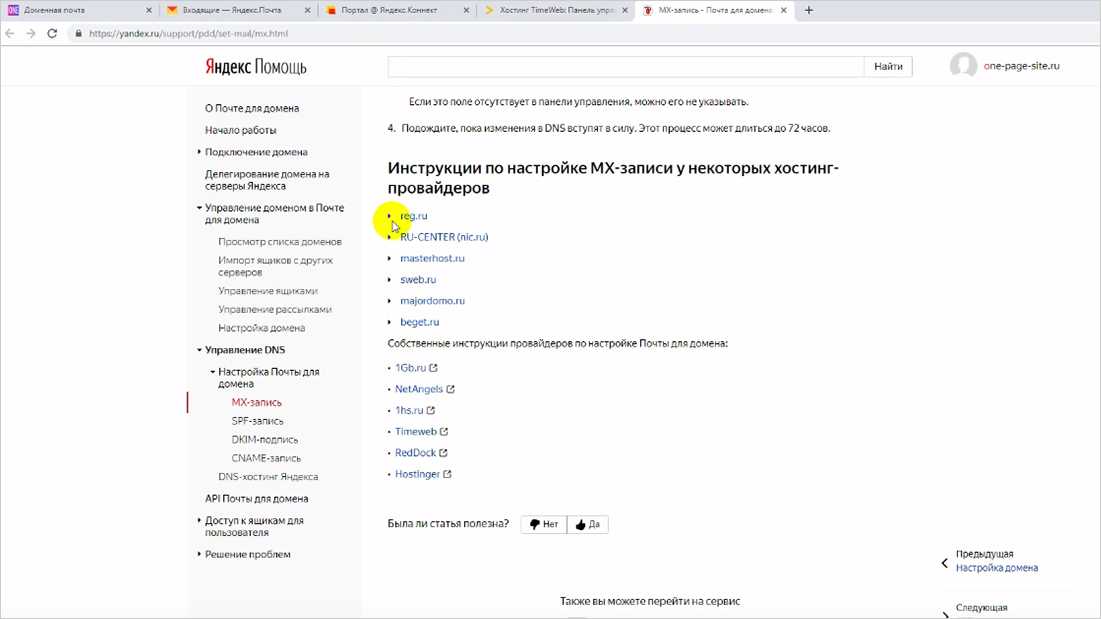Screen dimensions: 1101x619
Task: Vote Нет on article usefulness
Action: [543, 524]
